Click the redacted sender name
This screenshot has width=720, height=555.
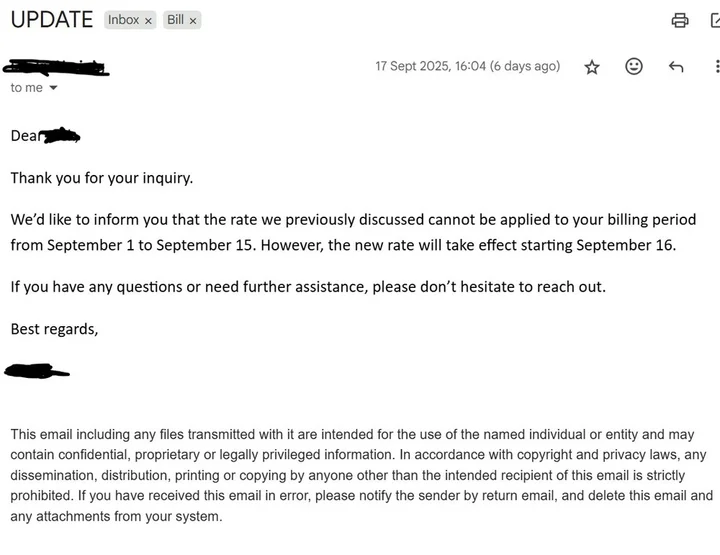coord(57,68)
